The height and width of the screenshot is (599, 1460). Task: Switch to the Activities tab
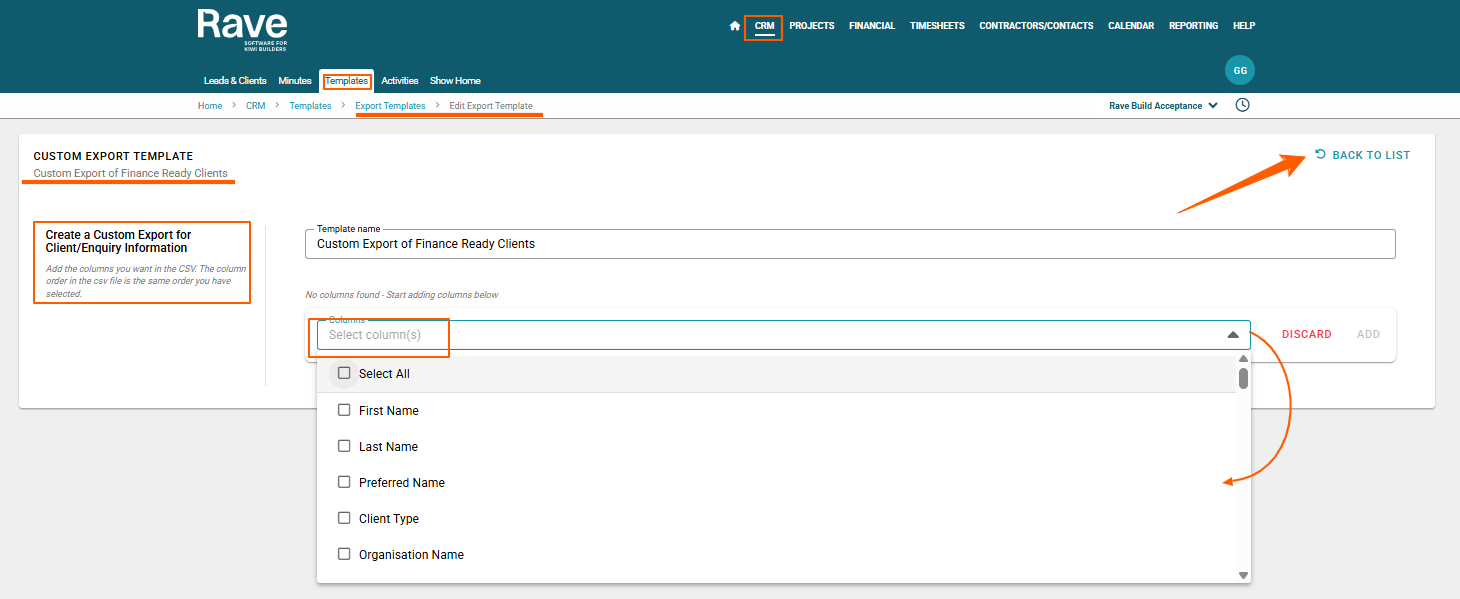pyautogui.click(x=400, y=81)
